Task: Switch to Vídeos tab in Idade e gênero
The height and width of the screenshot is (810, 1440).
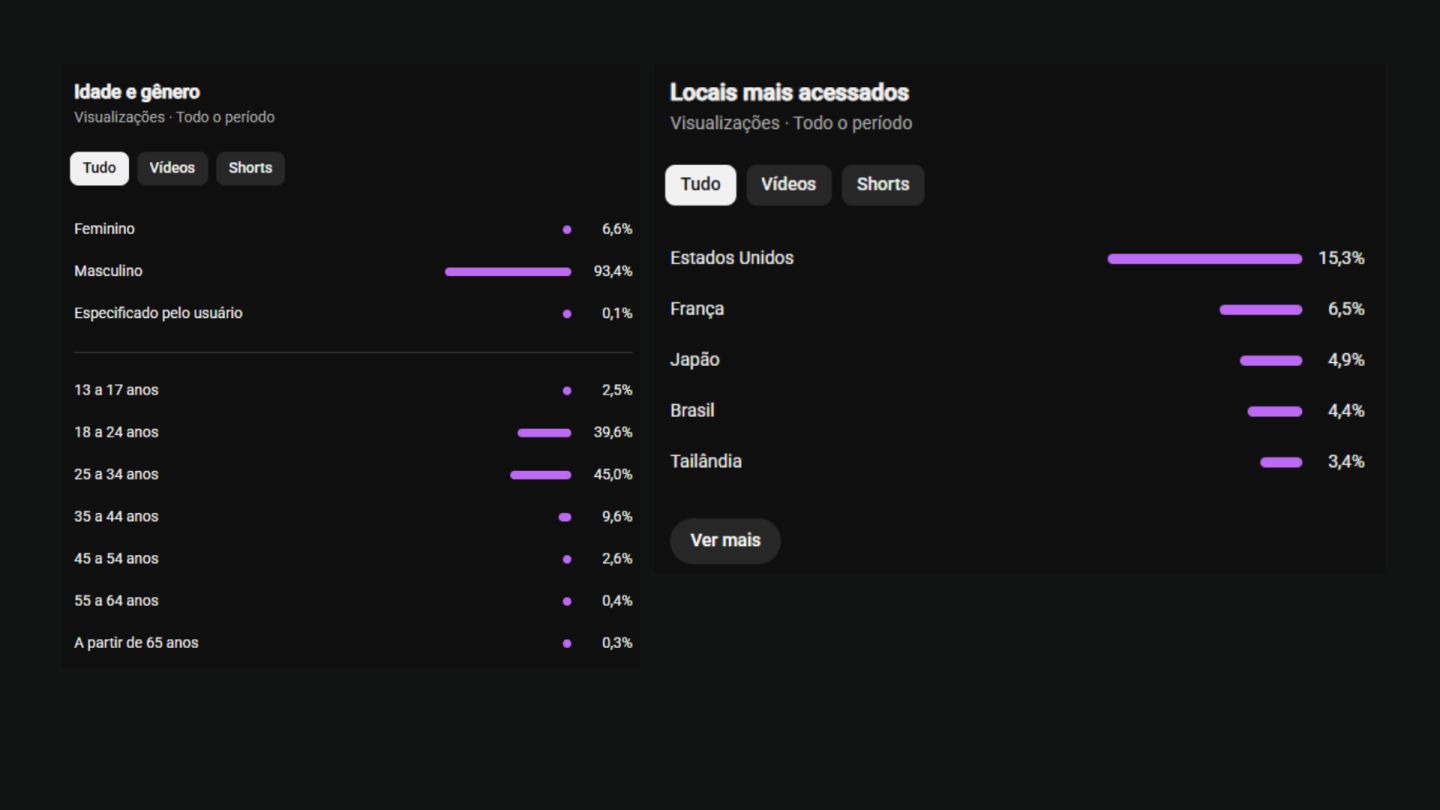Action: click(x=172, y=168)
